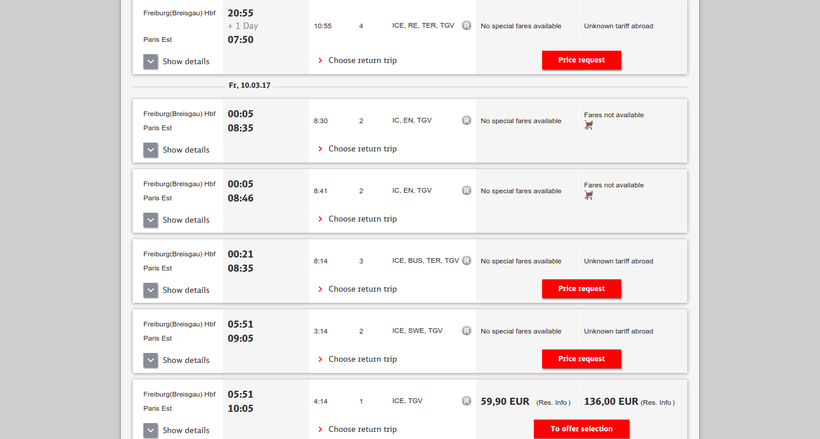The height and width of the screenshot is (439, 820).
Task: Click the crossed-out cart icon for the 8:30 trip
Action: [589, 125]
